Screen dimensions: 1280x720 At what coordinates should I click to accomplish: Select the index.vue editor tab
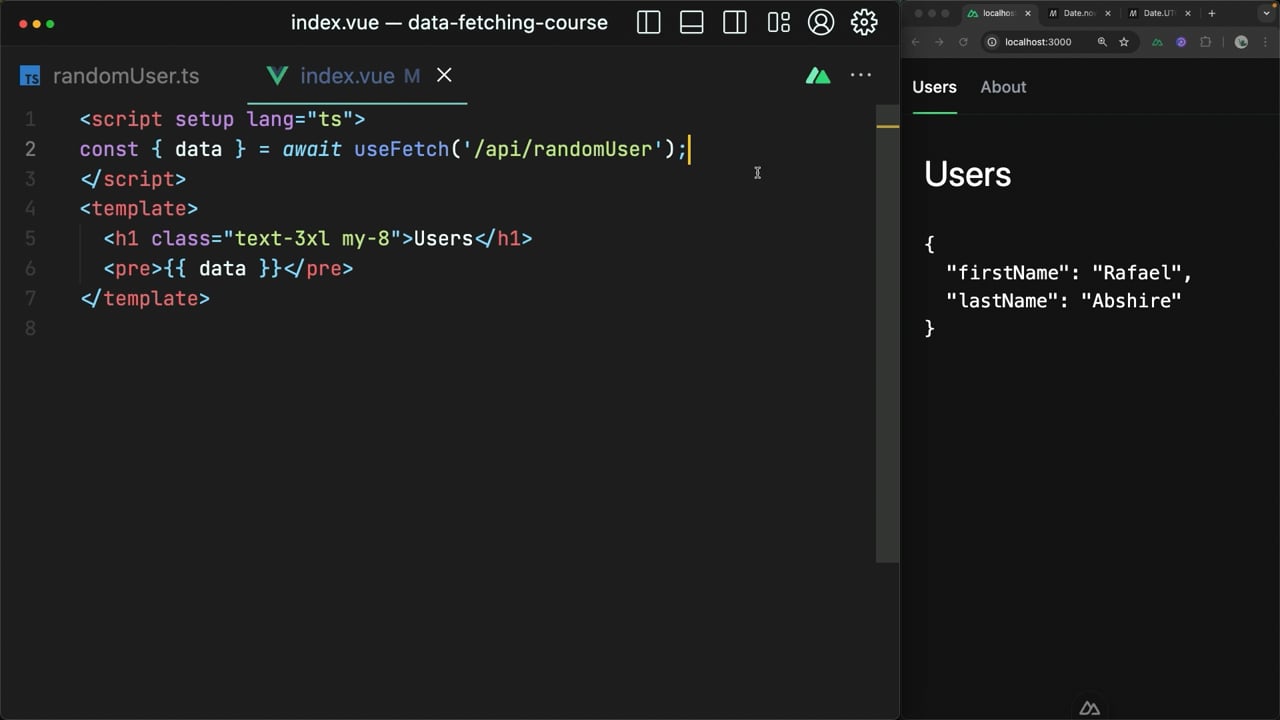click(346, 76)
